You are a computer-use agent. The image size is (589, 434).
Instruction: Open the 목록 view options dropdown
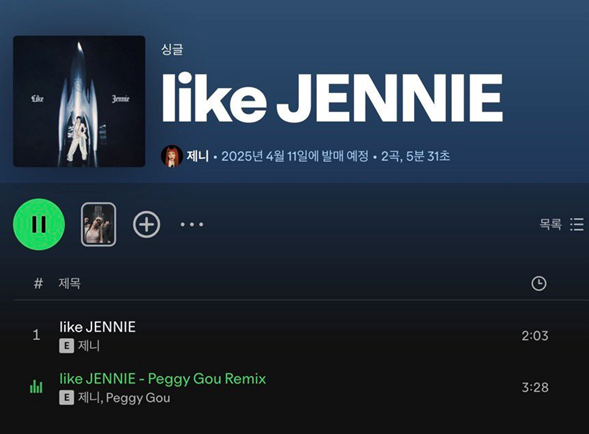point(562,224)
